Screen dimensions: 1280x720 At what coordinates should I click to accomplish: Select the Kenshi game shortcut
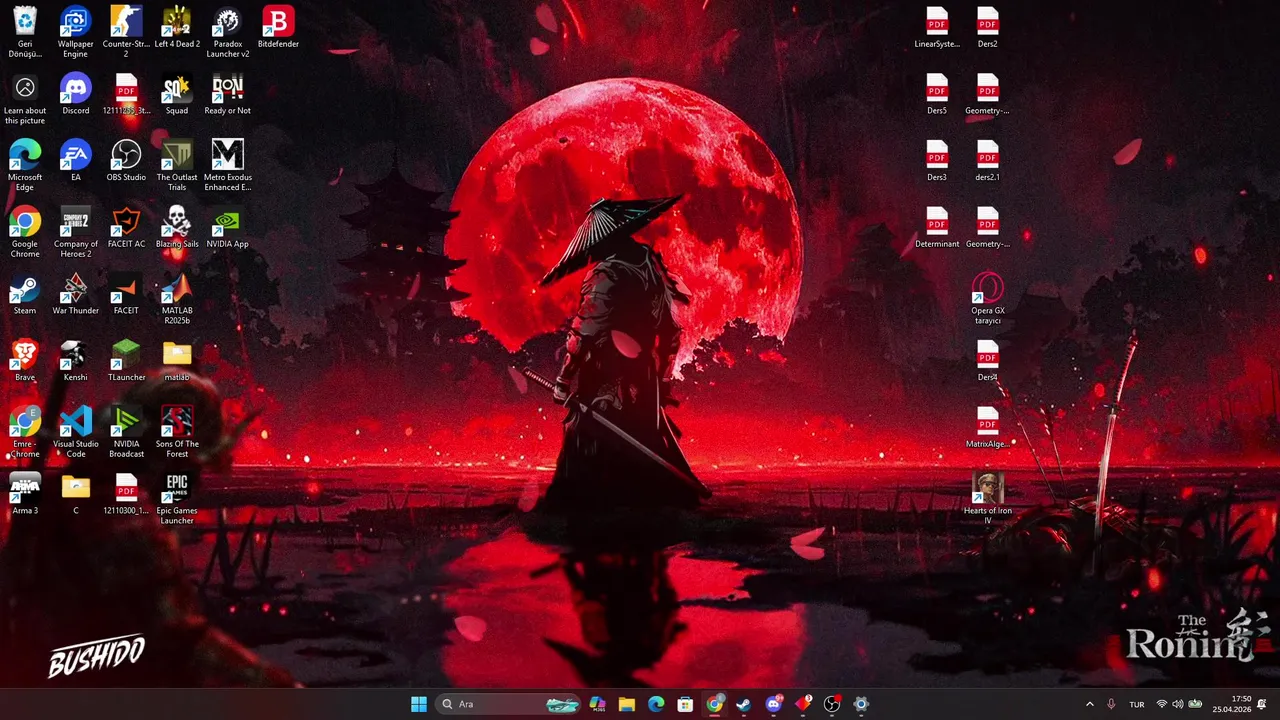76,361
